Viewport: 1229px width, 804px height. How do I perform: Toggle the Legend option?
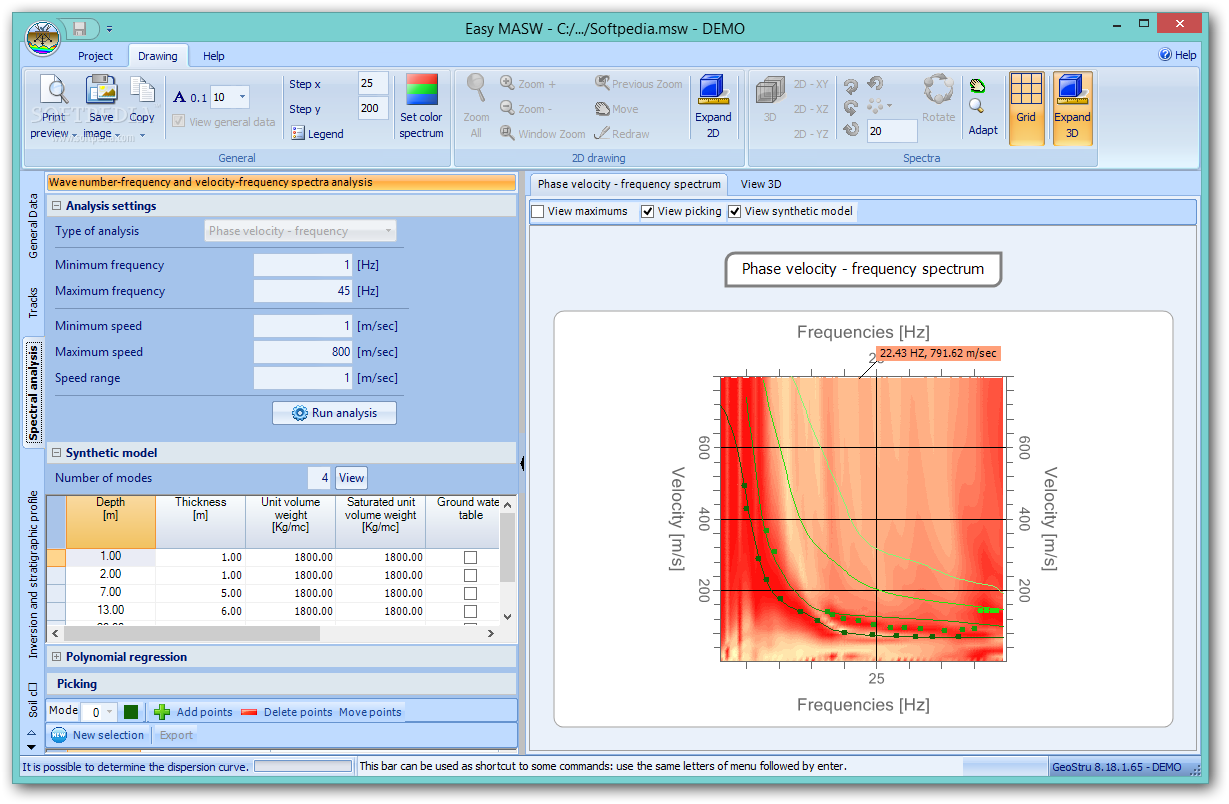tap(317, 134)
